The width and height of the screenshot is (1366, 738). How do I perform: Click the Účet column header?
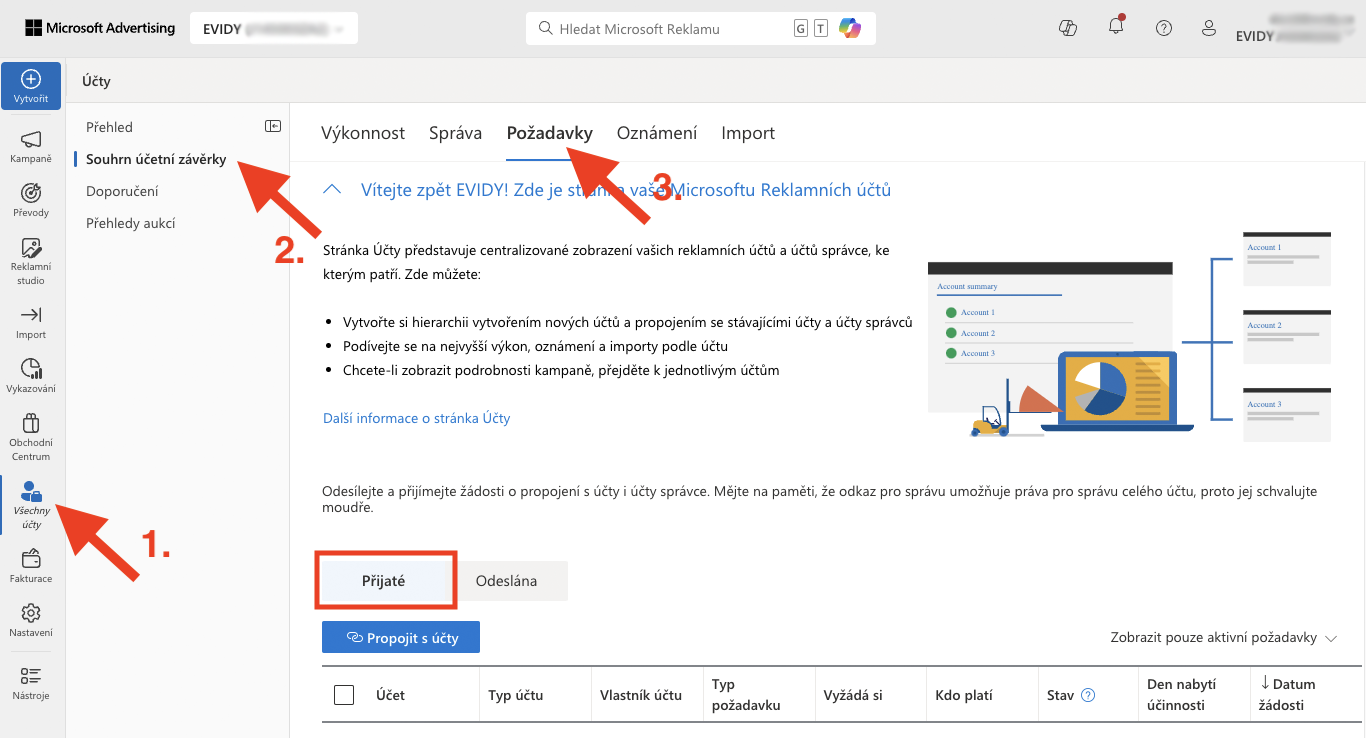tap(390, 695)
